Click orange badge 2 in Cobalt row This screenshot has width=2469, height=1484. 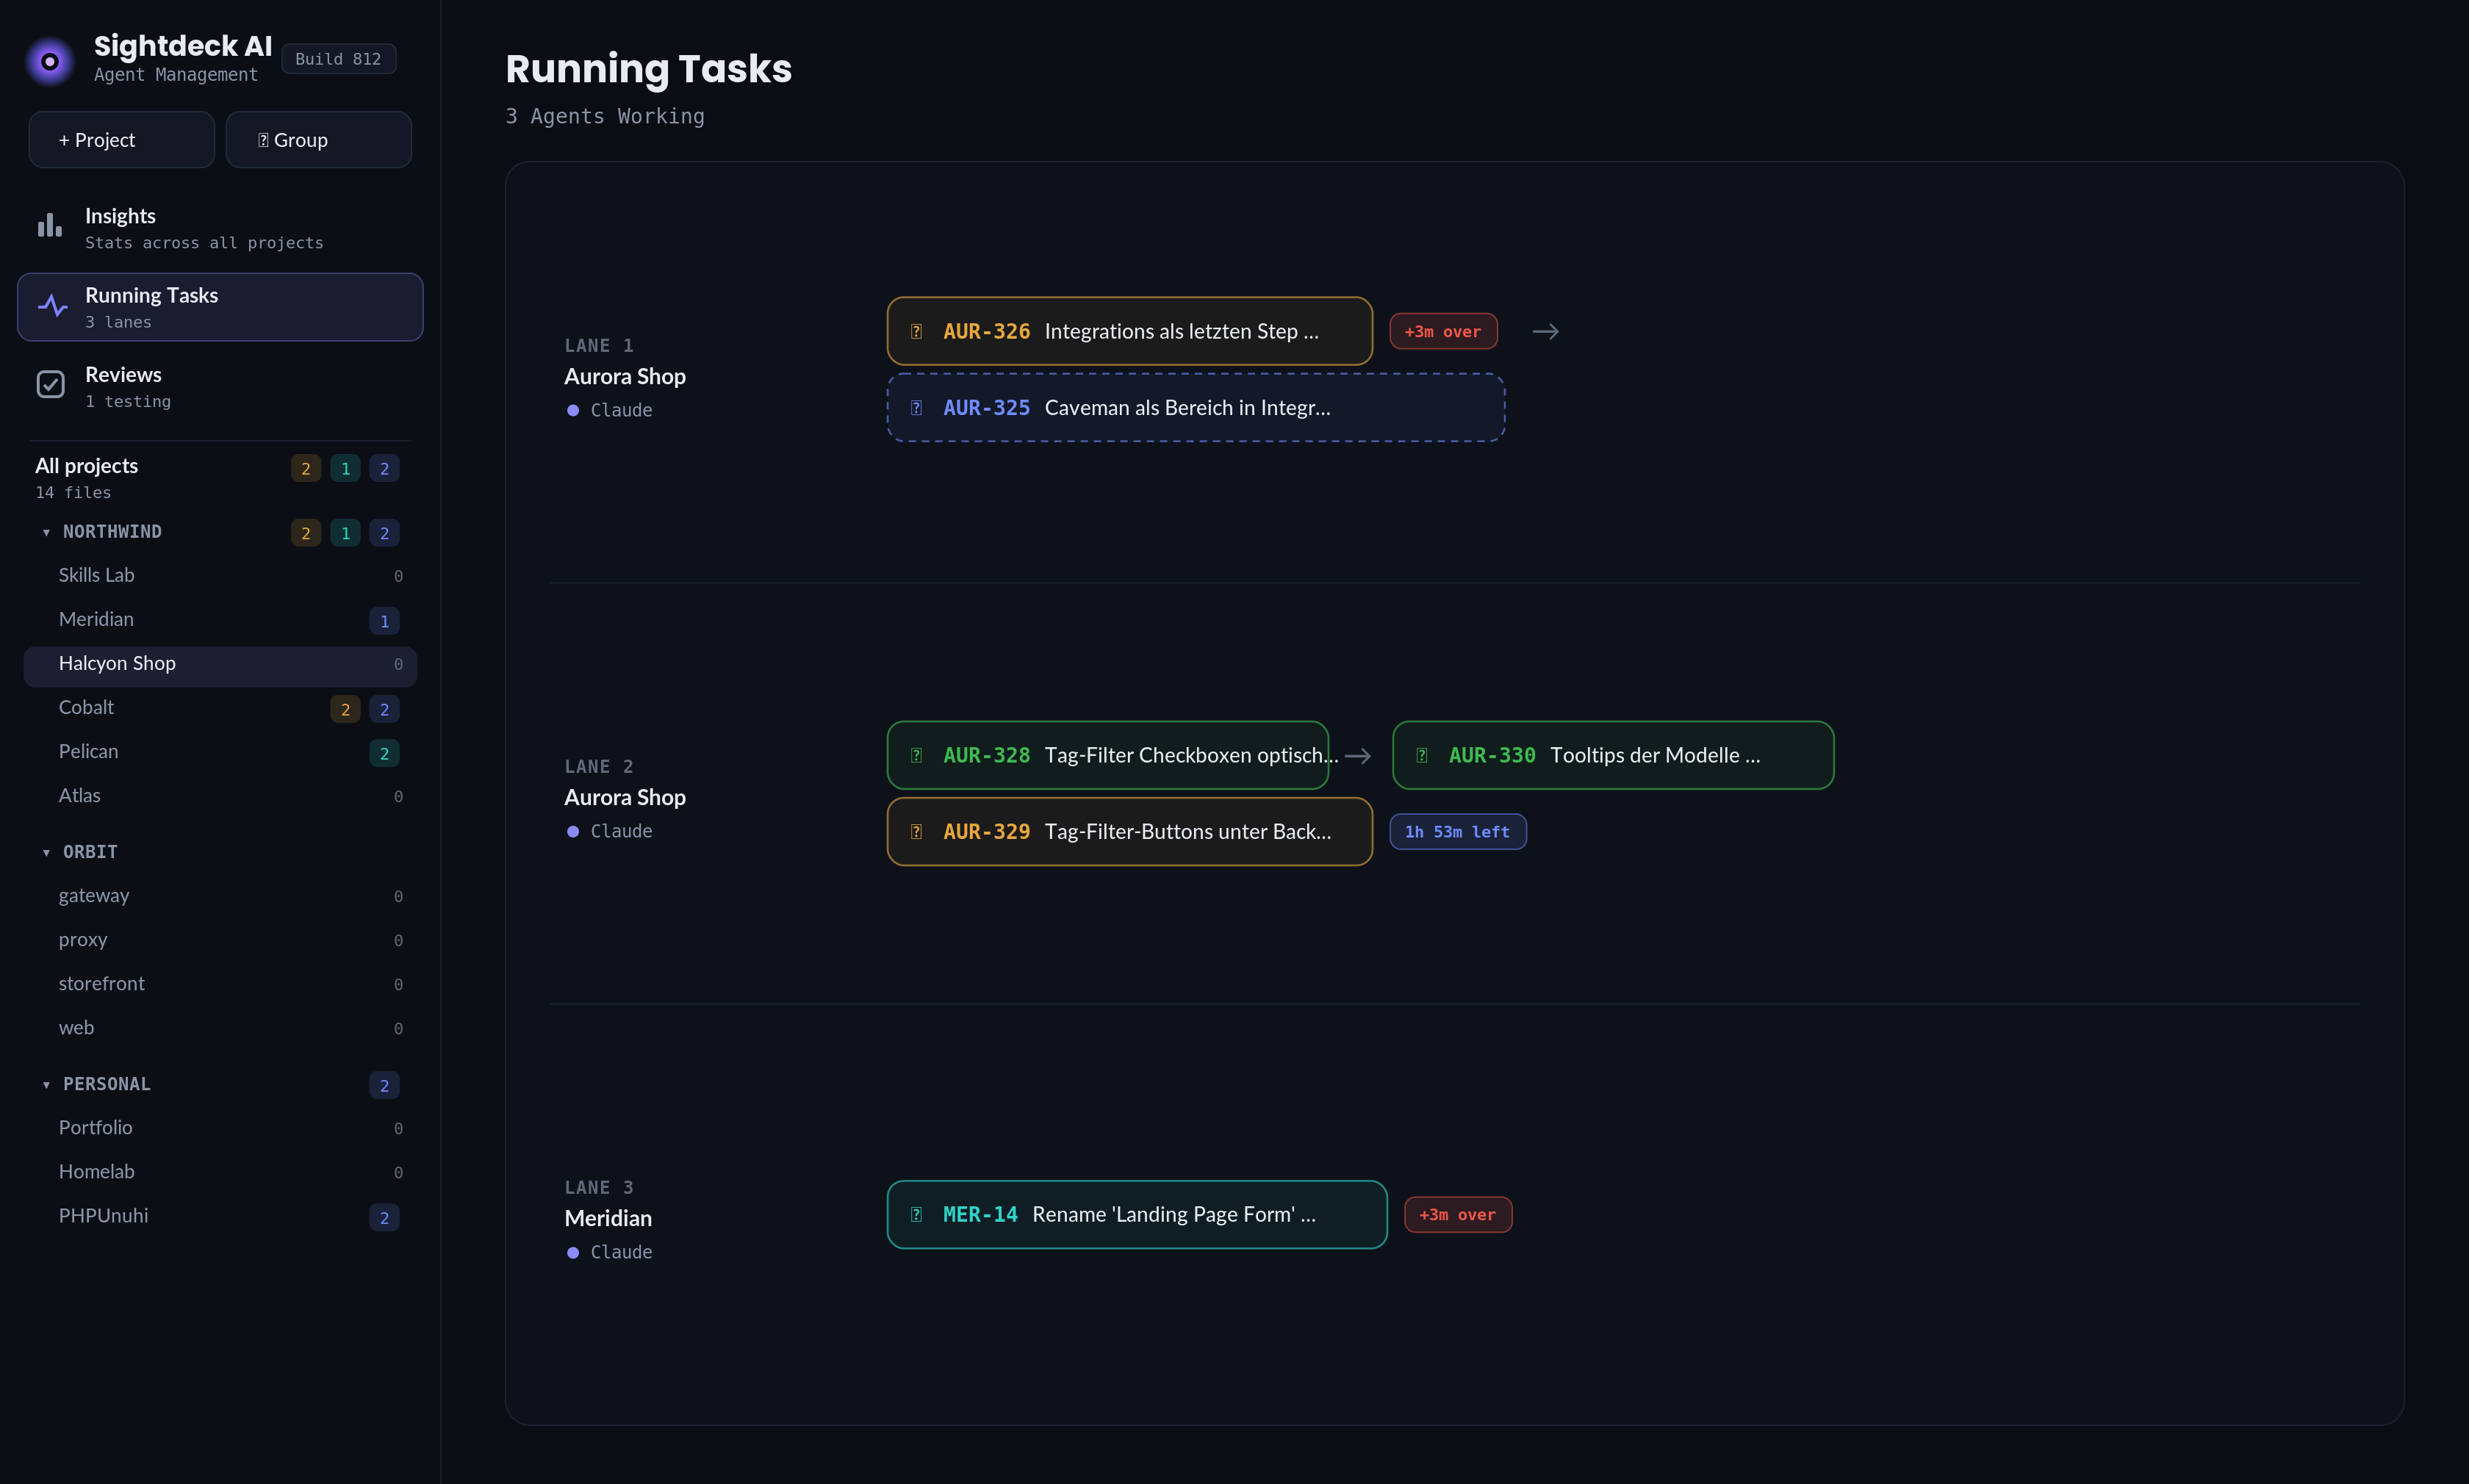[x=345, y=710]
